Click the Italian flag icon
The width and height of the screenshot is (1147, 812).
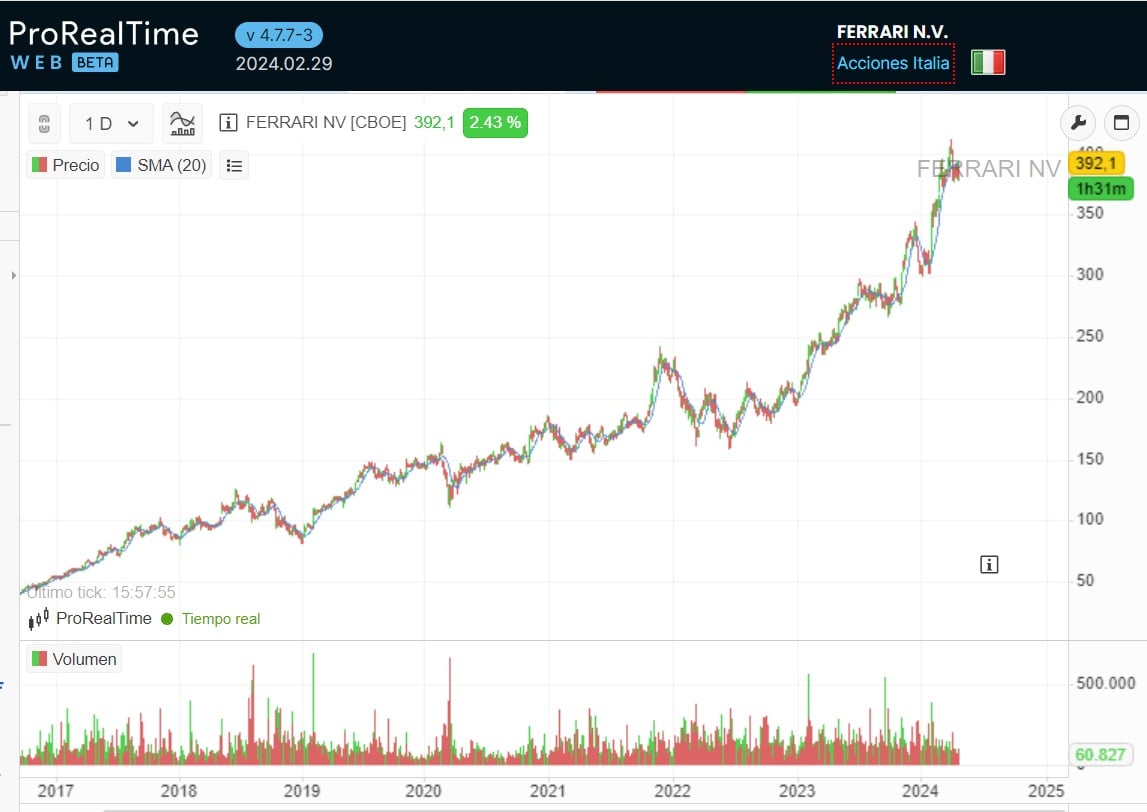pyautogui.click(x=988, y=62)
